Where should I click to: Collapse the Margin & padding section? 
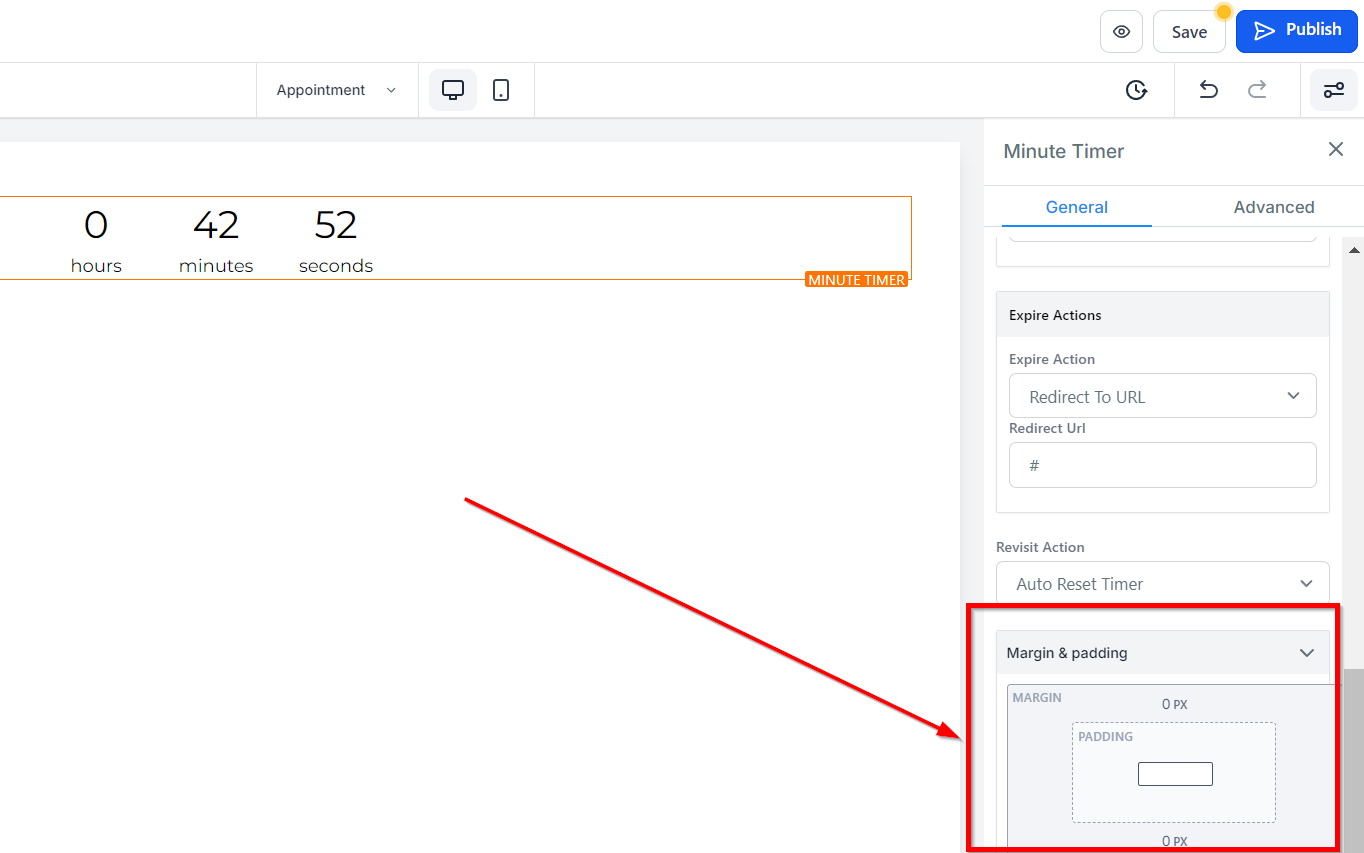pos(1306,653)
